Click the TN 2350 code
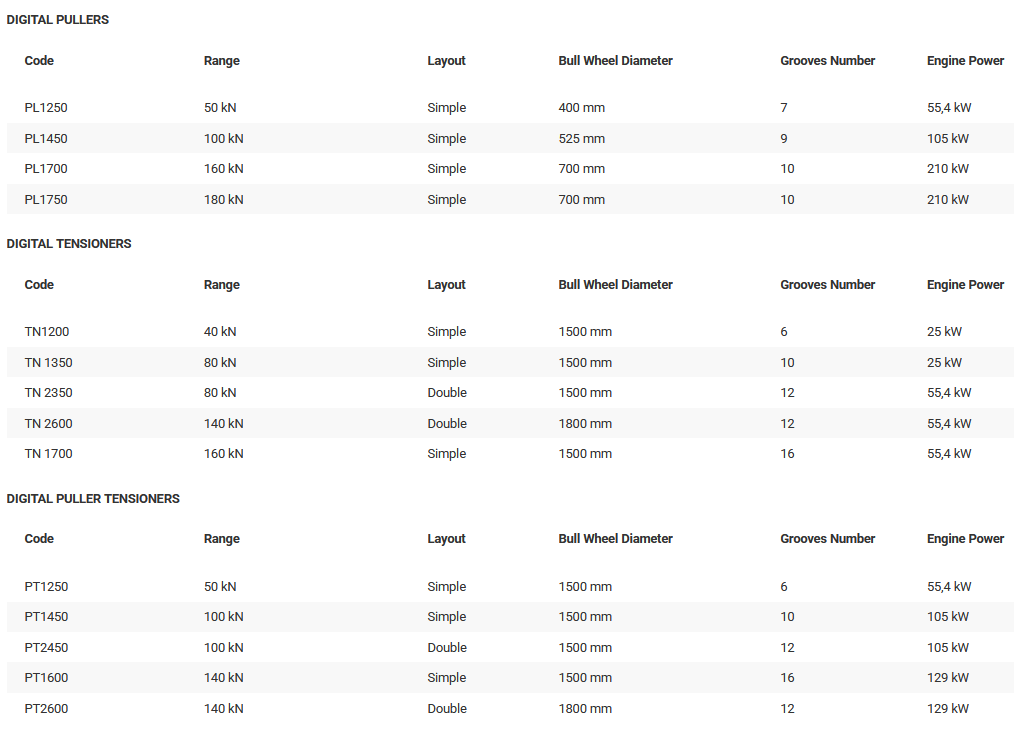Image resolution: width=1014 pixels, height=734 pixels. (x=49, y=393)
